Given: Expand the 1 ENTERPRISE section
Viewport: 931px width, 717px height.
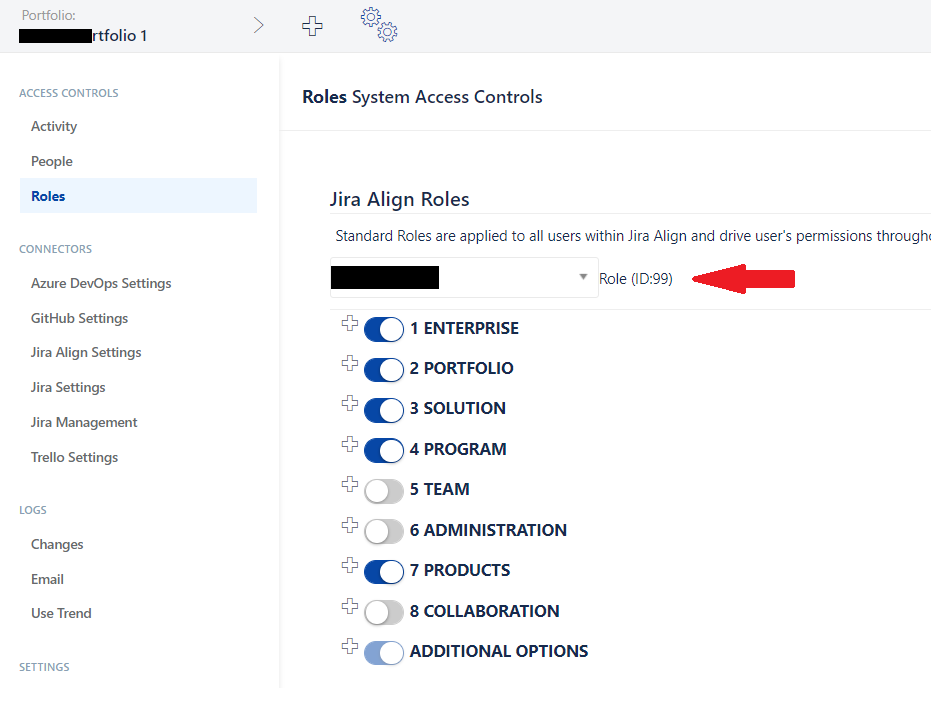Looking at the screenshot, I should click(350, 323).
